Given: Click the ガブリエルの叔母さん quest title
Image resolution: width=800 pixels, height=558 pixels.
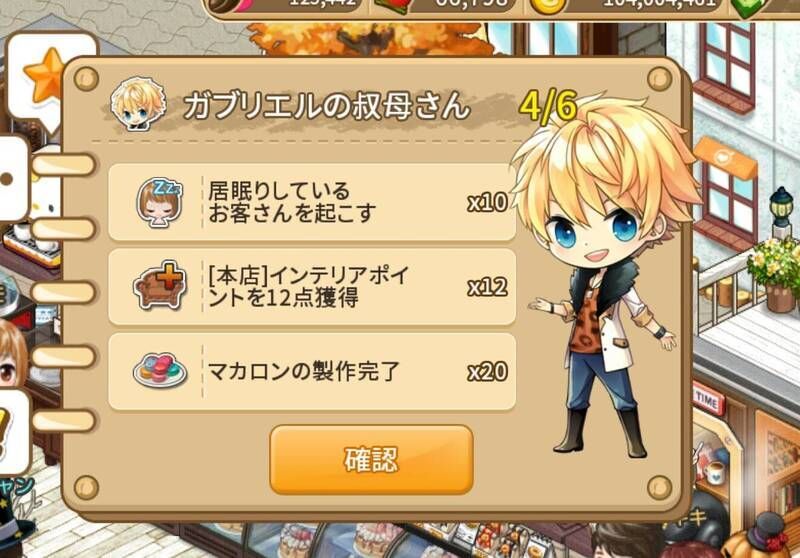Looking at the screenshot, I should coord(327,106).
